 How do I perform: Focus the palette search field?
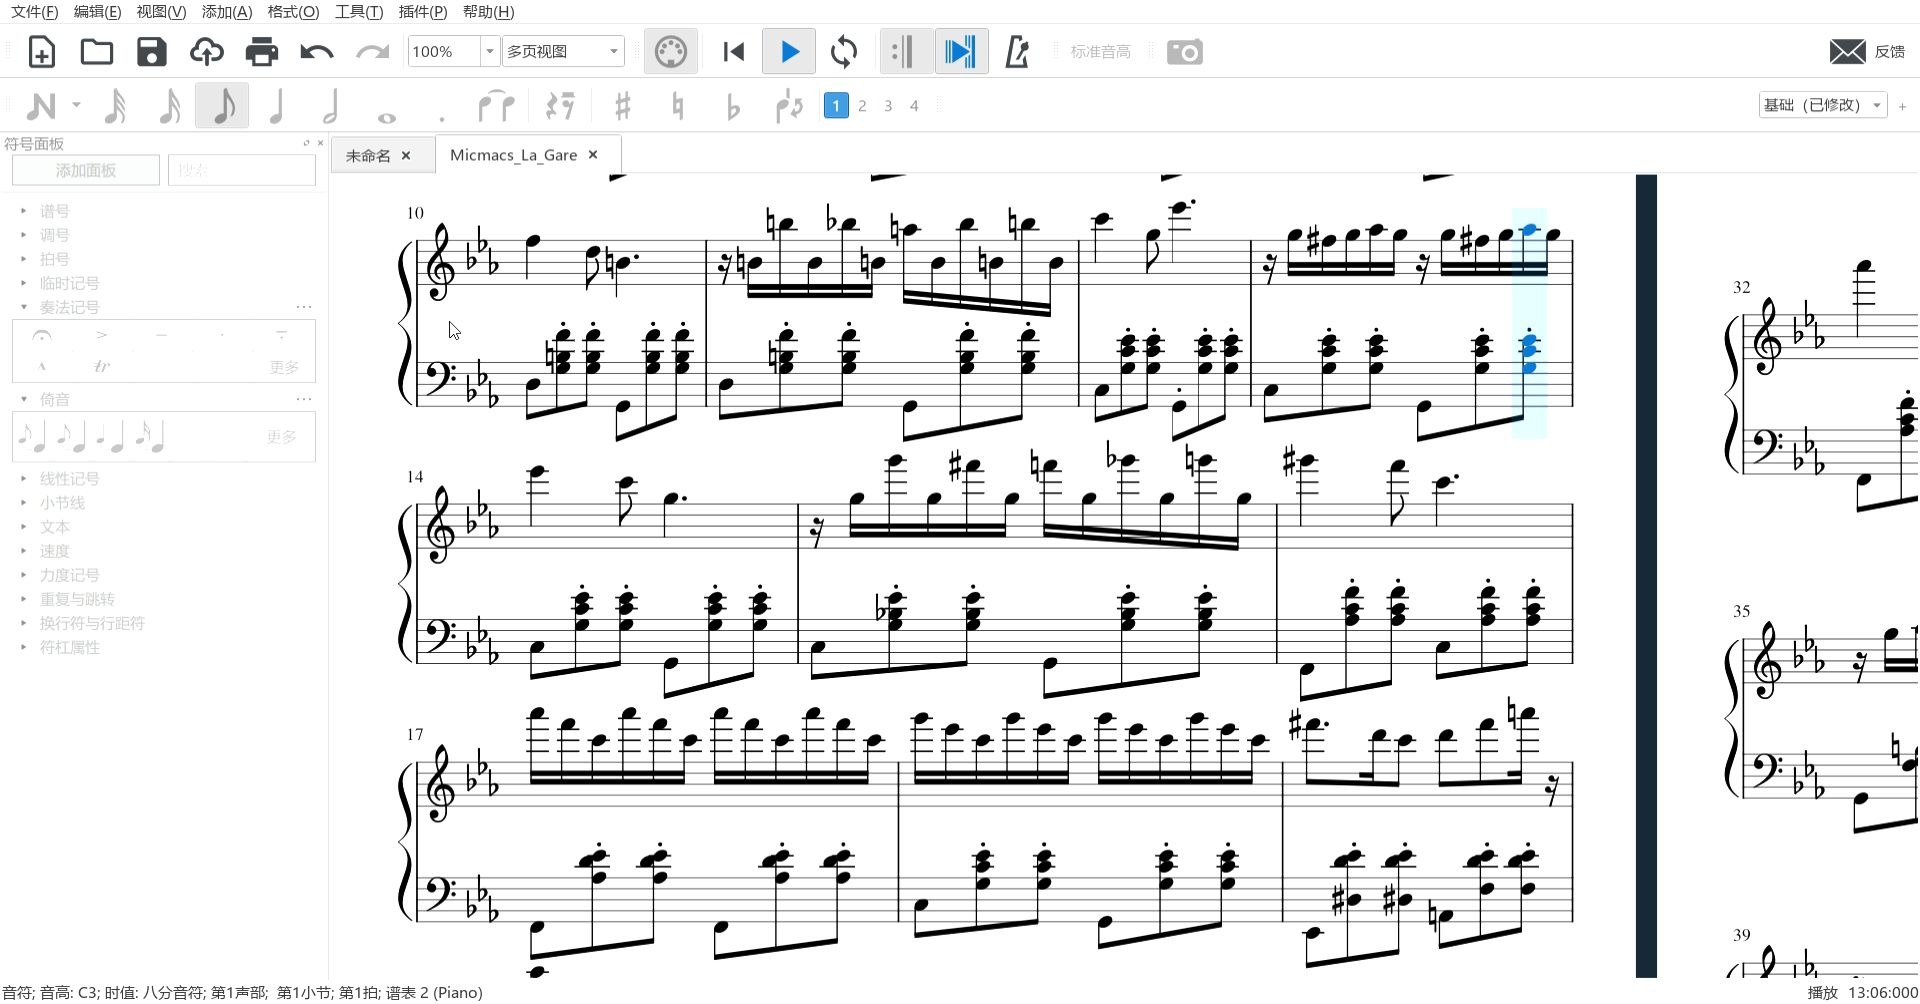242,170
